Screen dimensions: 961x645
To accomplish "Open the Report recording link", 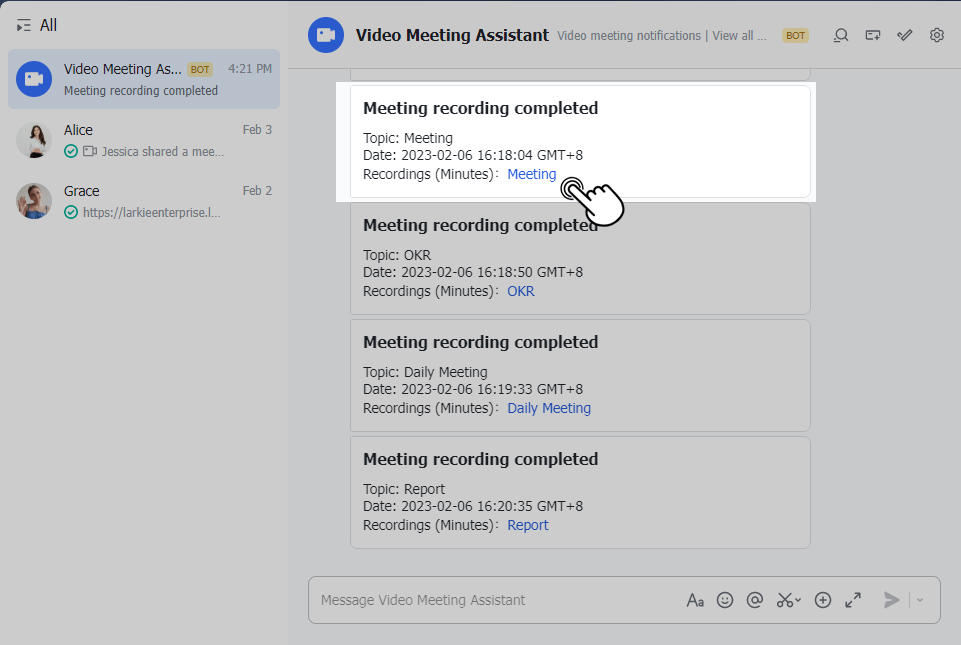I will pos(527,525).
